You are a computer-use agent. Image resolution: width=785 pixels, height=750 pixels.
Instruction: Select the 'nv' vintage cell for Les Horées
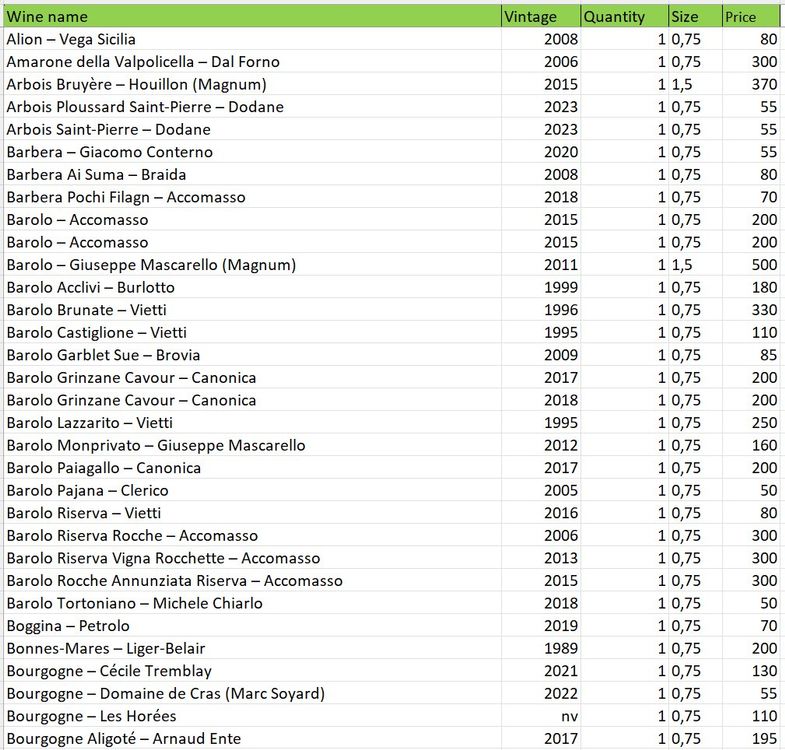567,716
